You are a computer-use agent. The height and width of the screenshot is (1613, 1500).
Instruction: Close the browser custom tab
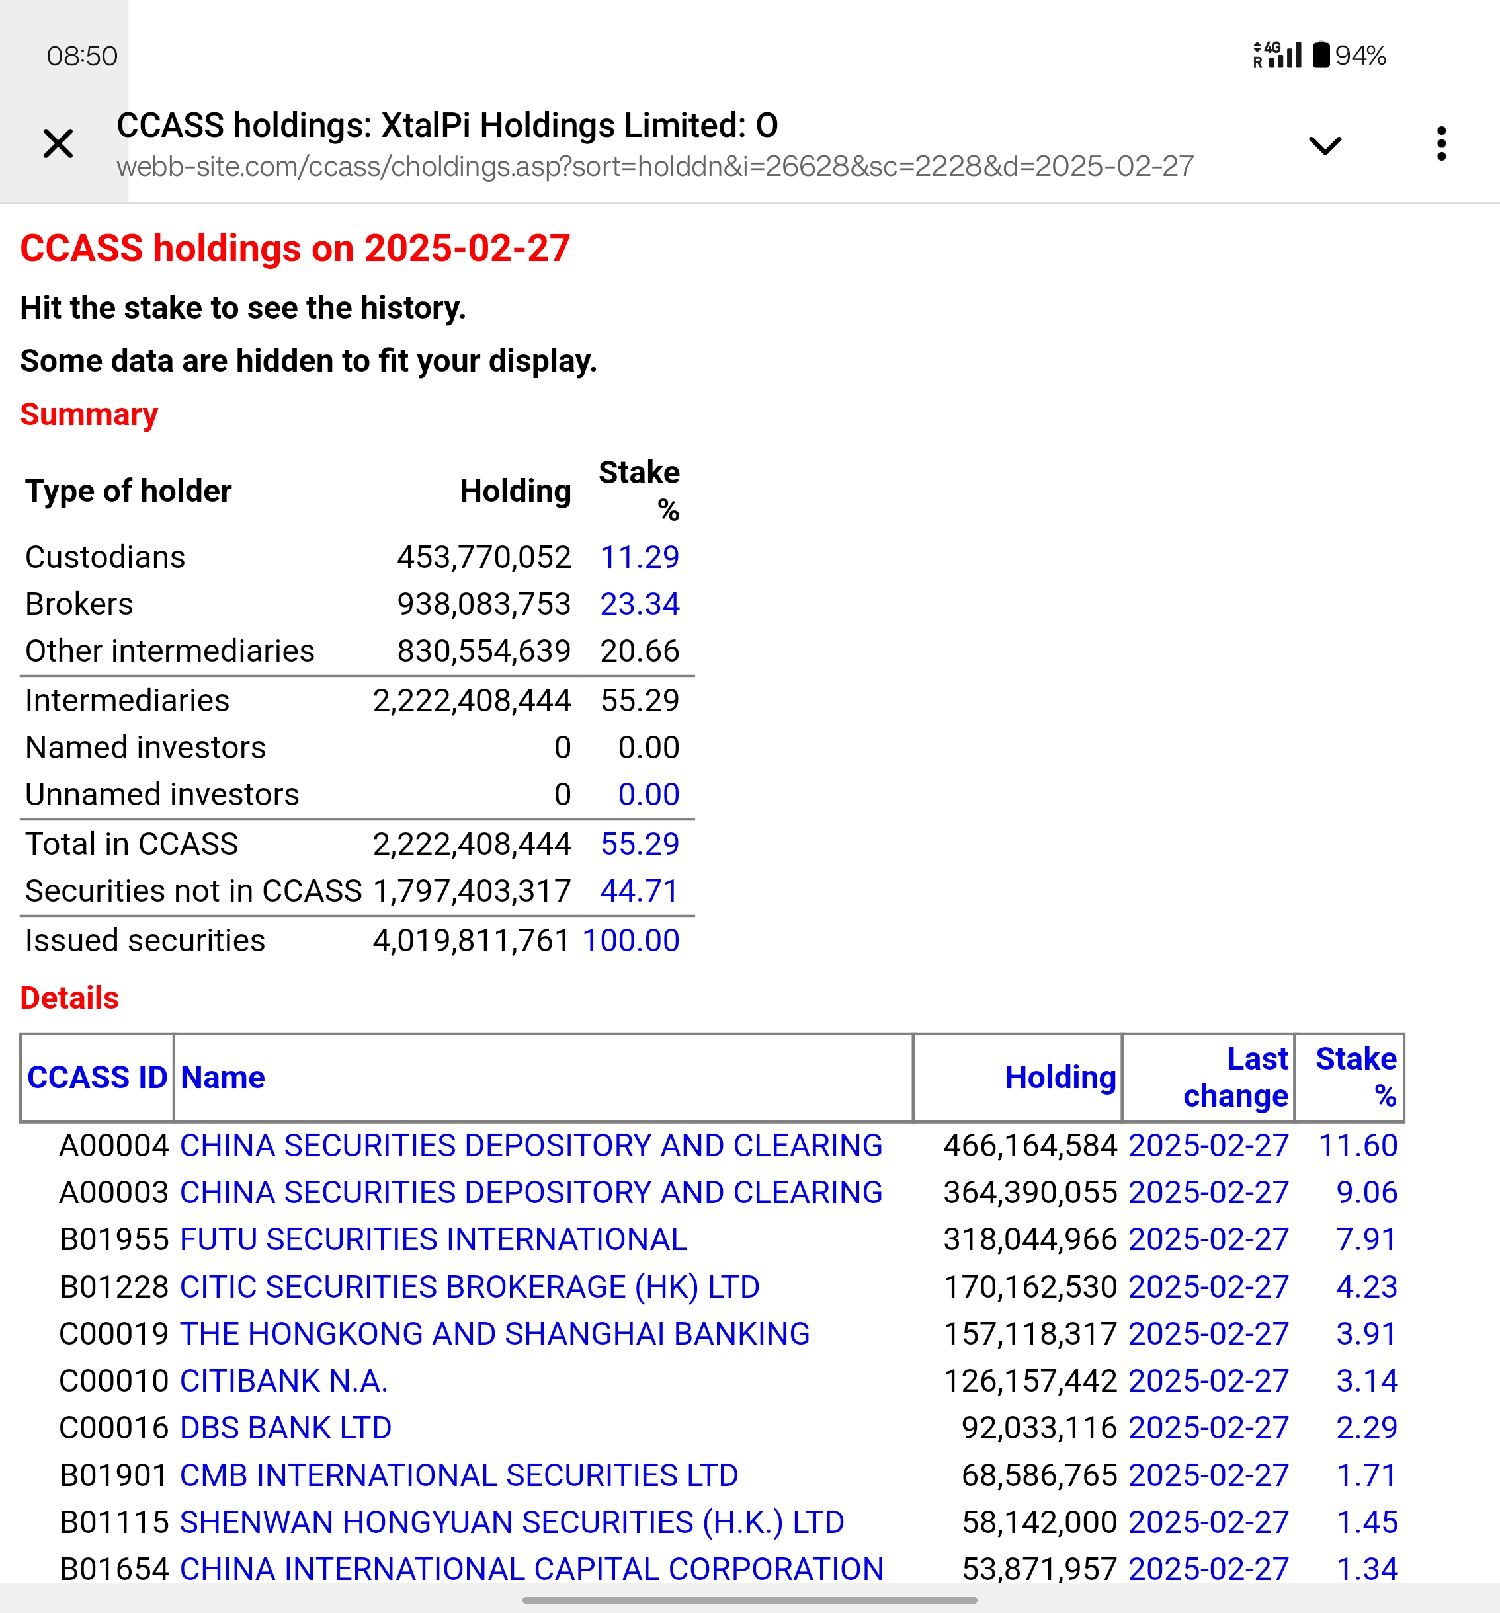point(59,144)
